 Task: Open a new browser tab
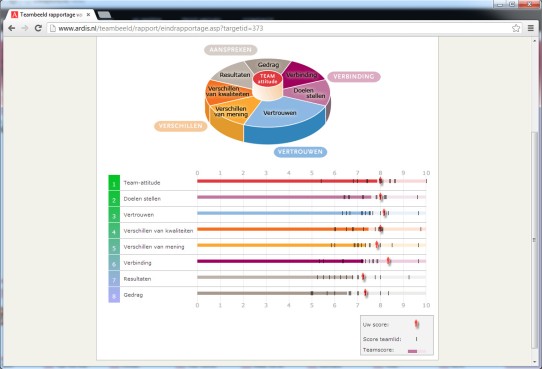click(x=104, y=15)
